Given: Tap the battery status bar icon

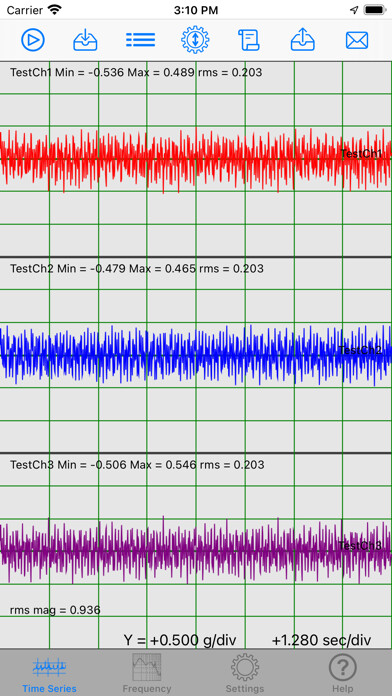Looking at the screenshot, I should coord(376,10).
